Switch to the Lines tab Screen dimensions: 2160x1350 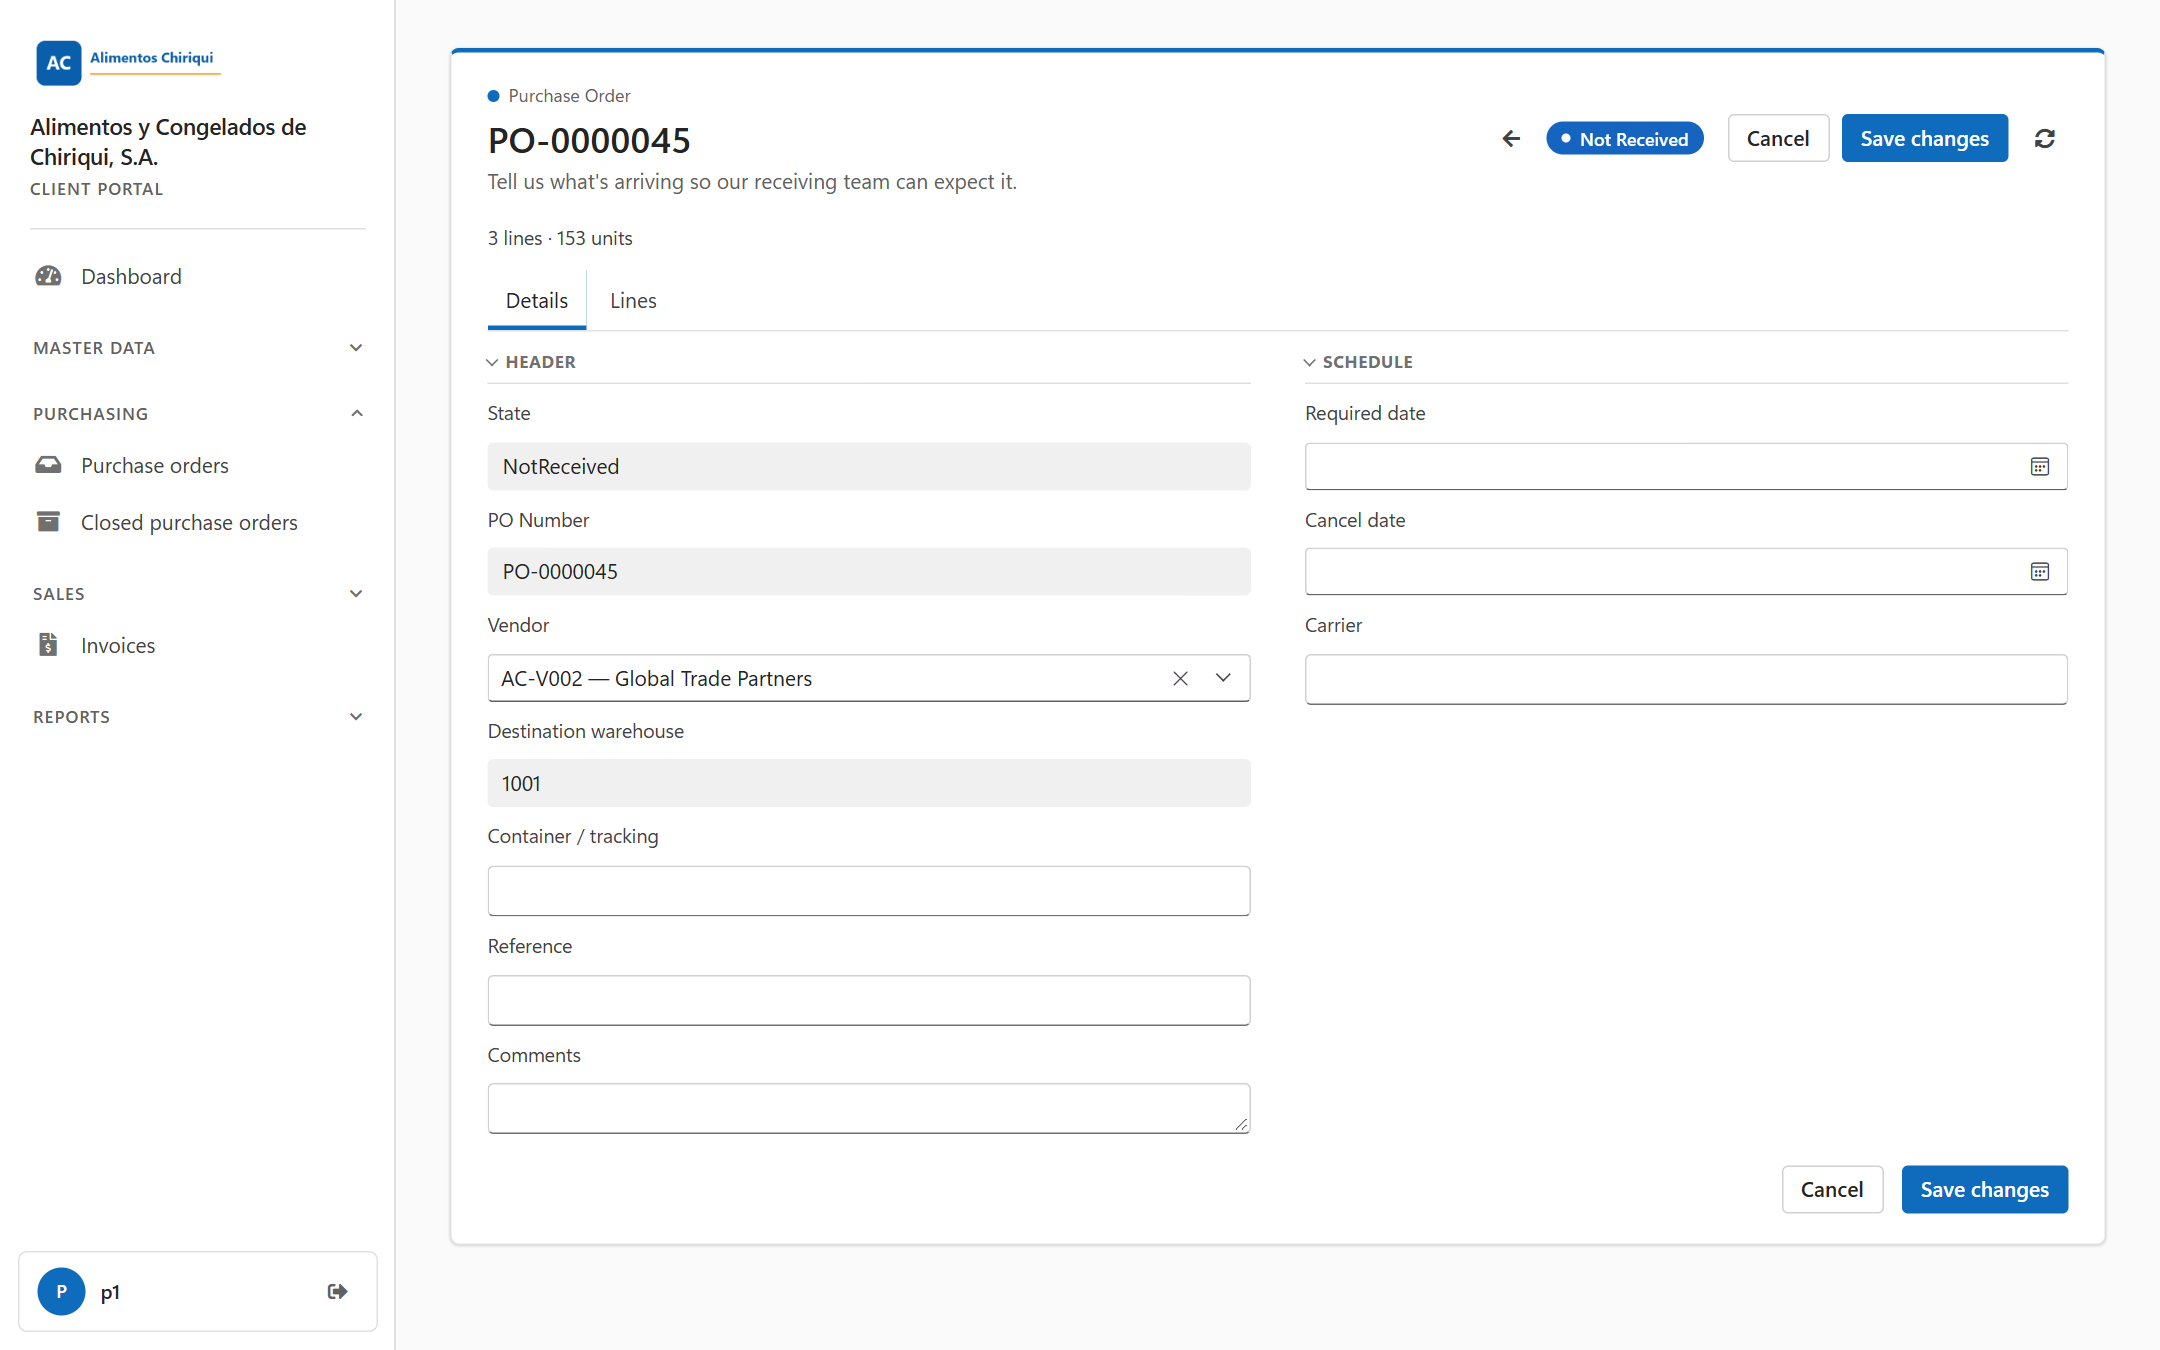633,301
